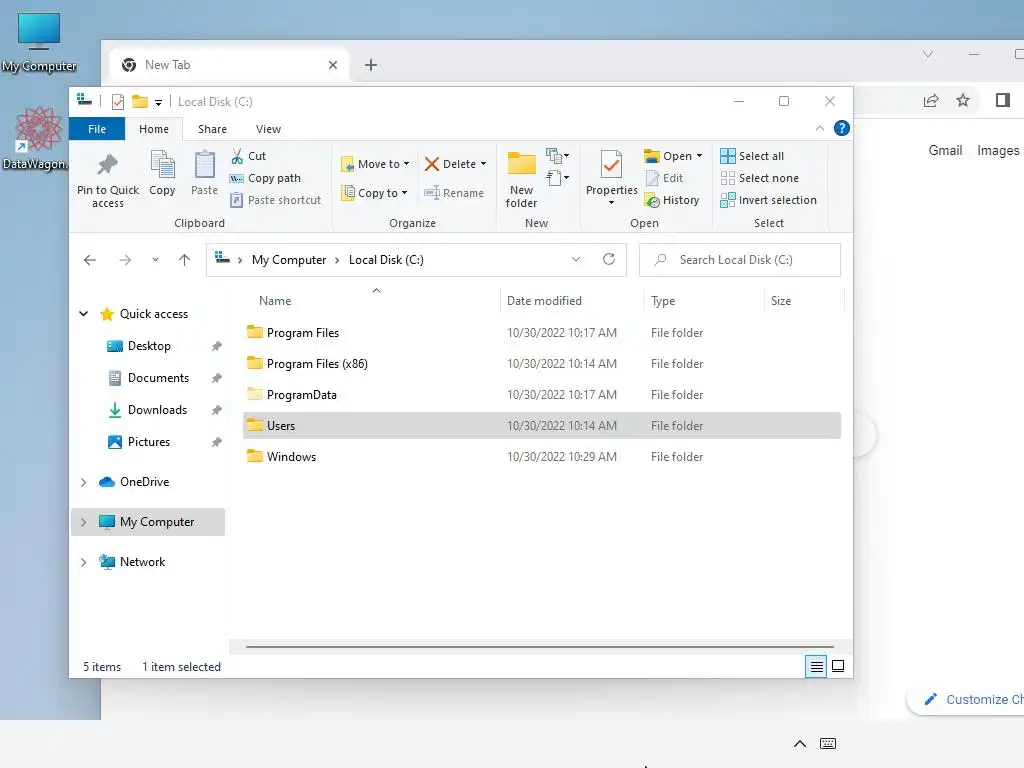Viewport: 1024px width, 768px height.
Task: Select the ProgramData folder
Action: tap(541, 394)
